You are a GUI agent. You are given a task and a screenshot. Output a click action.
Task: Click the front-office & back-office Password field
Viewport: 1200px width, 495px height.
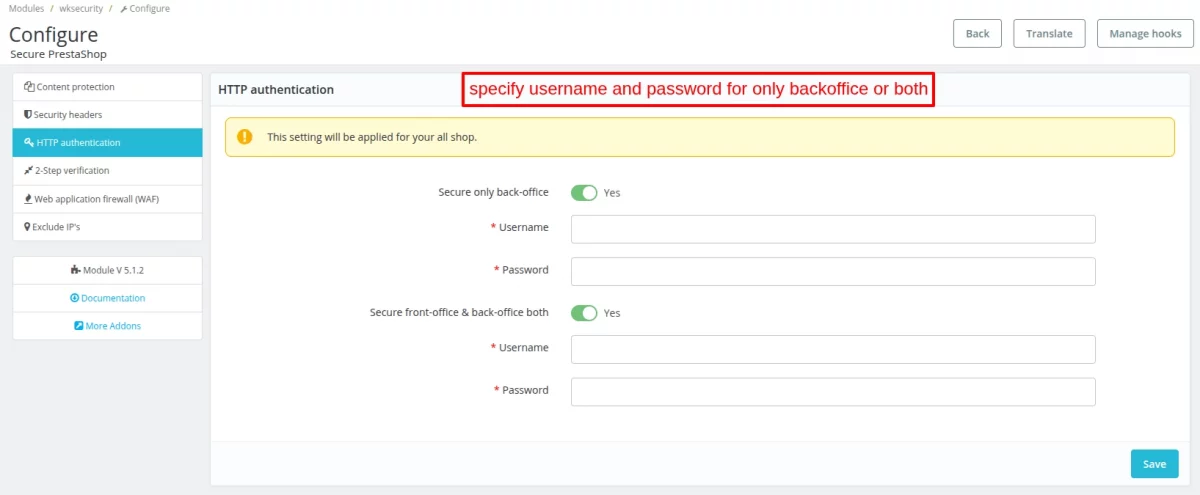833,392
